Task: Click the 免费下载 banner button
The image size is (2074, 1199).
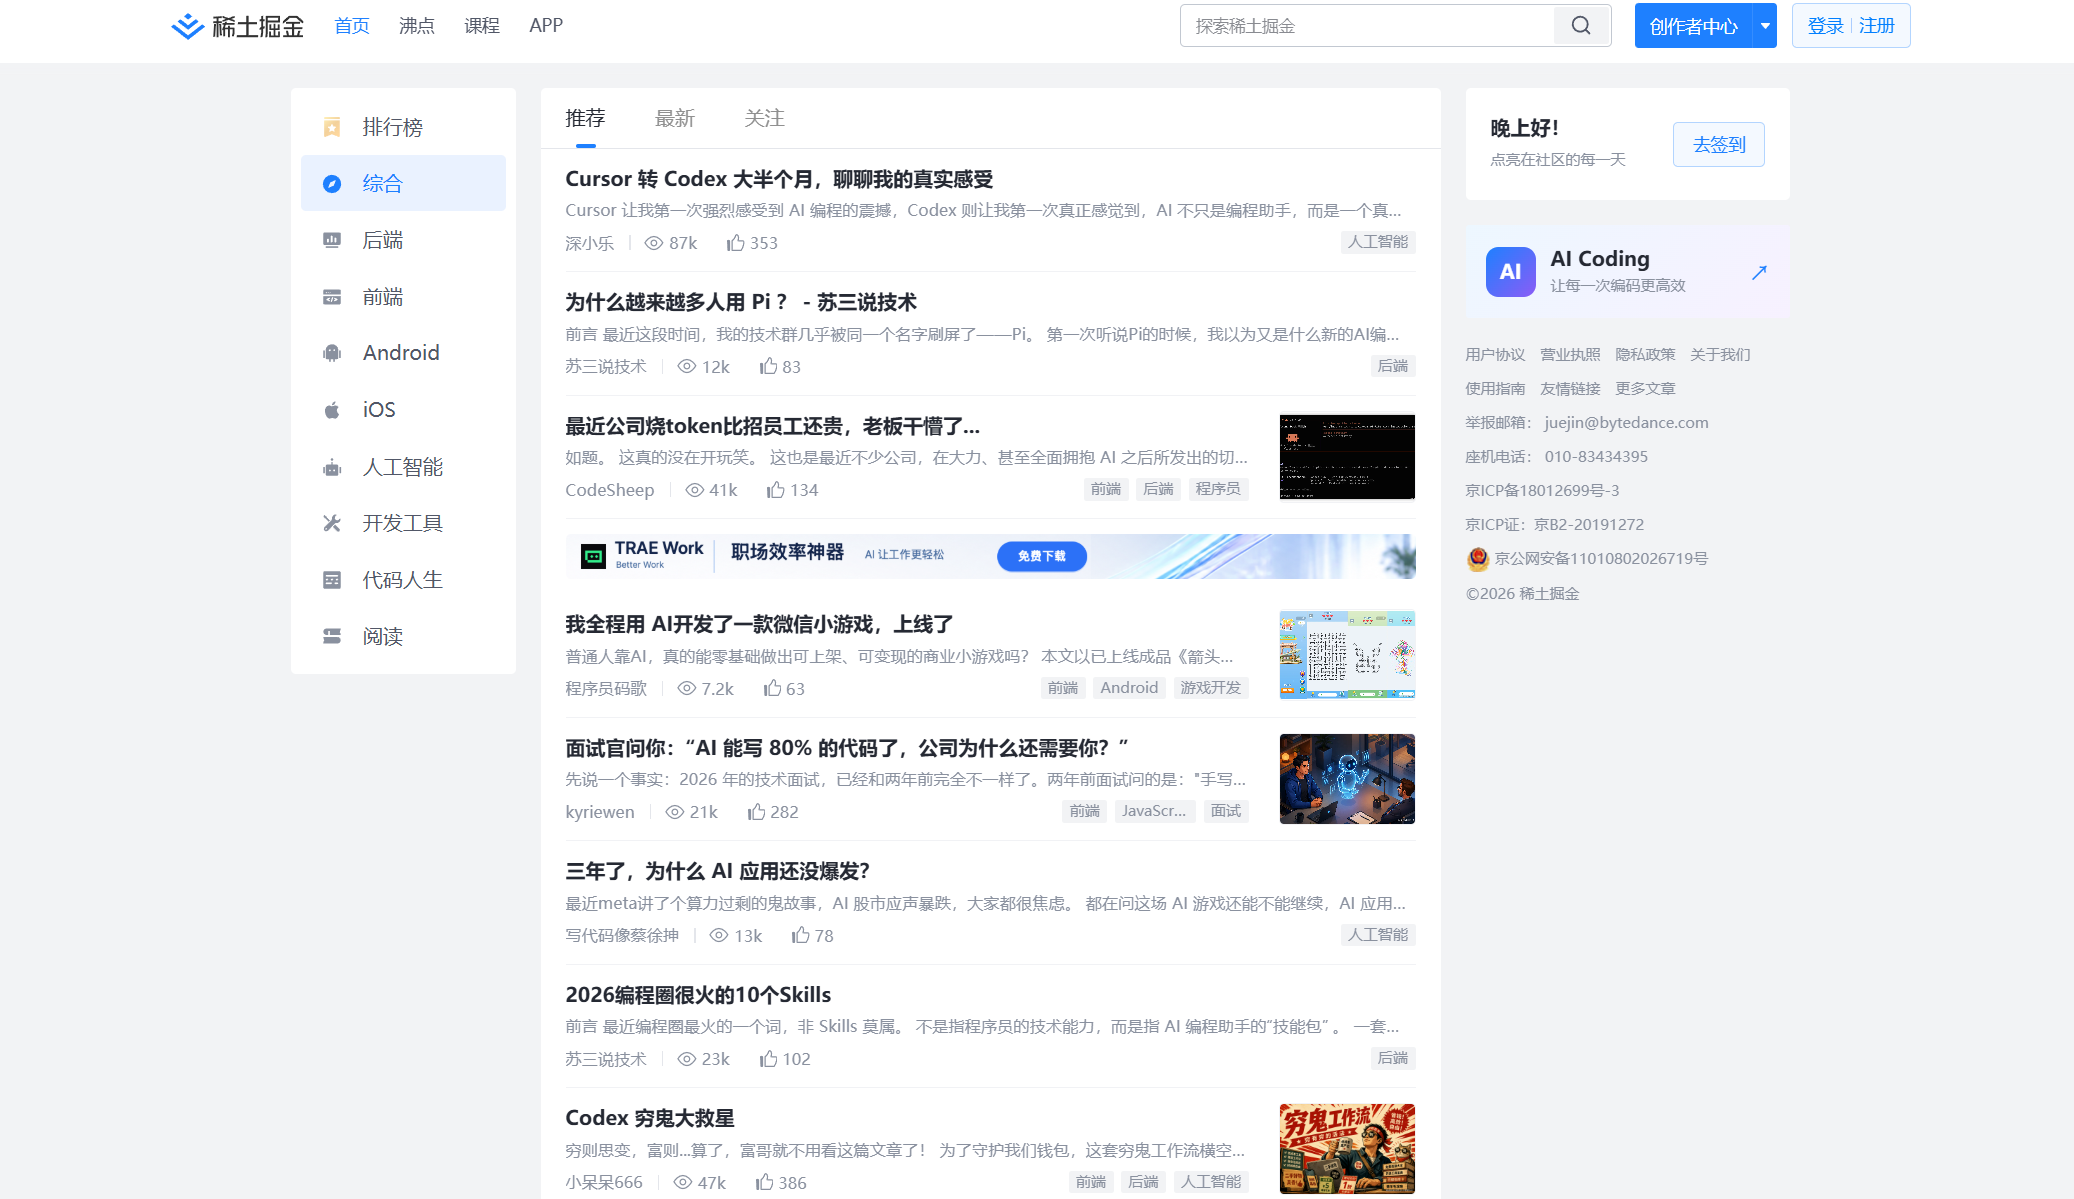Action: (x=1042, y=556)
